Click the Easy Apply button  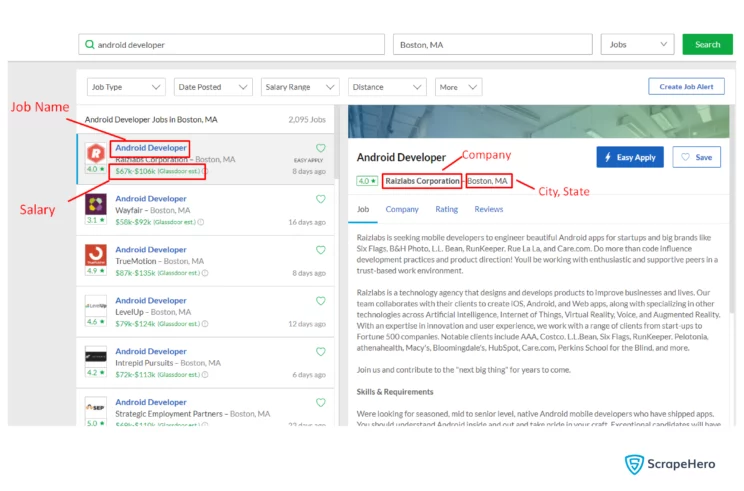[x=630, y=157]
